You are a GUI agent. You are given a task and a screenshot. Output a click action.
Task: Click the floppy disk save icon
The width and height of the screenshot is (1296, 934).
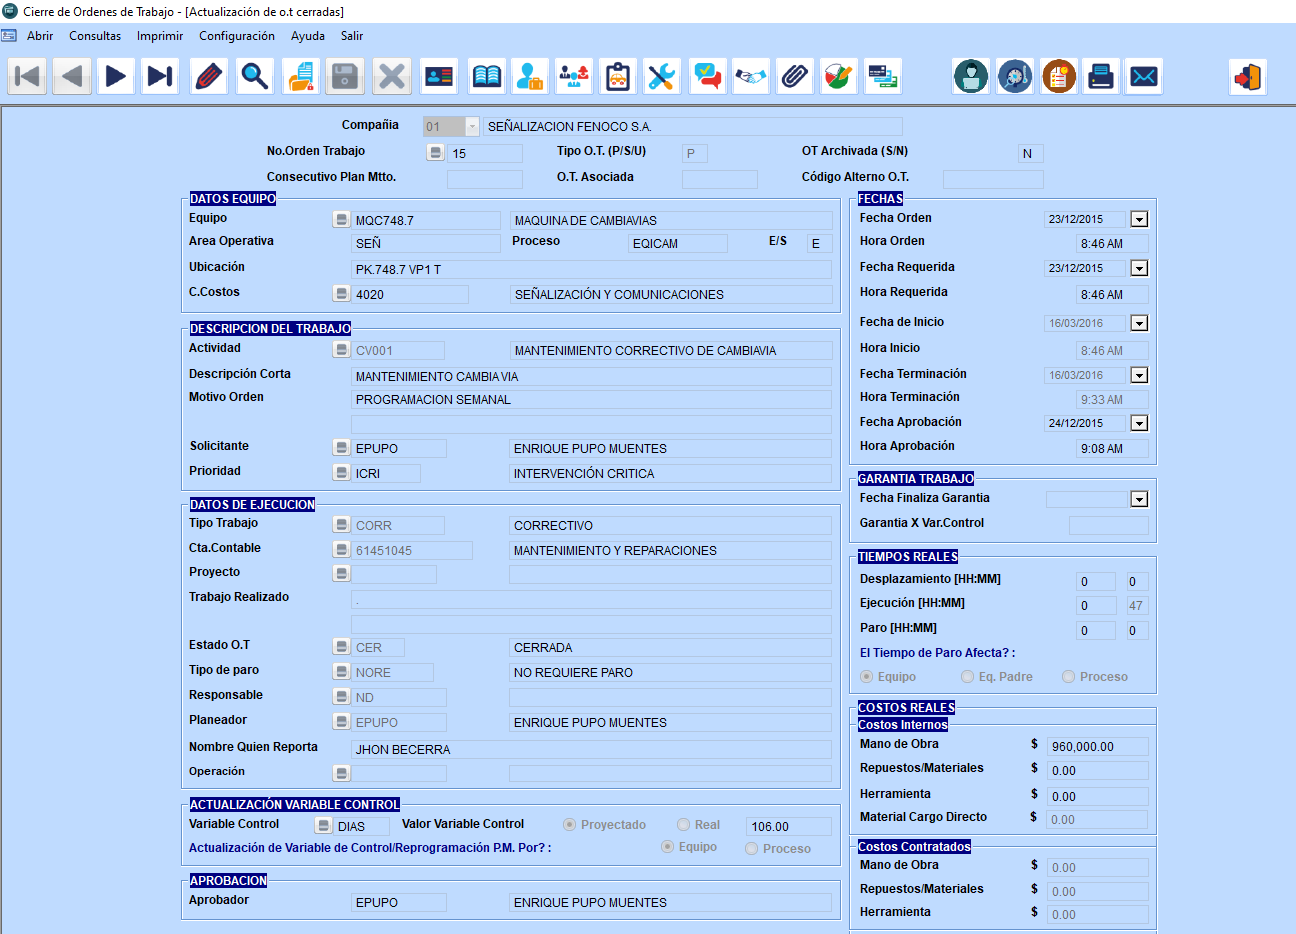pyautogui.click(x=346, y=76)
